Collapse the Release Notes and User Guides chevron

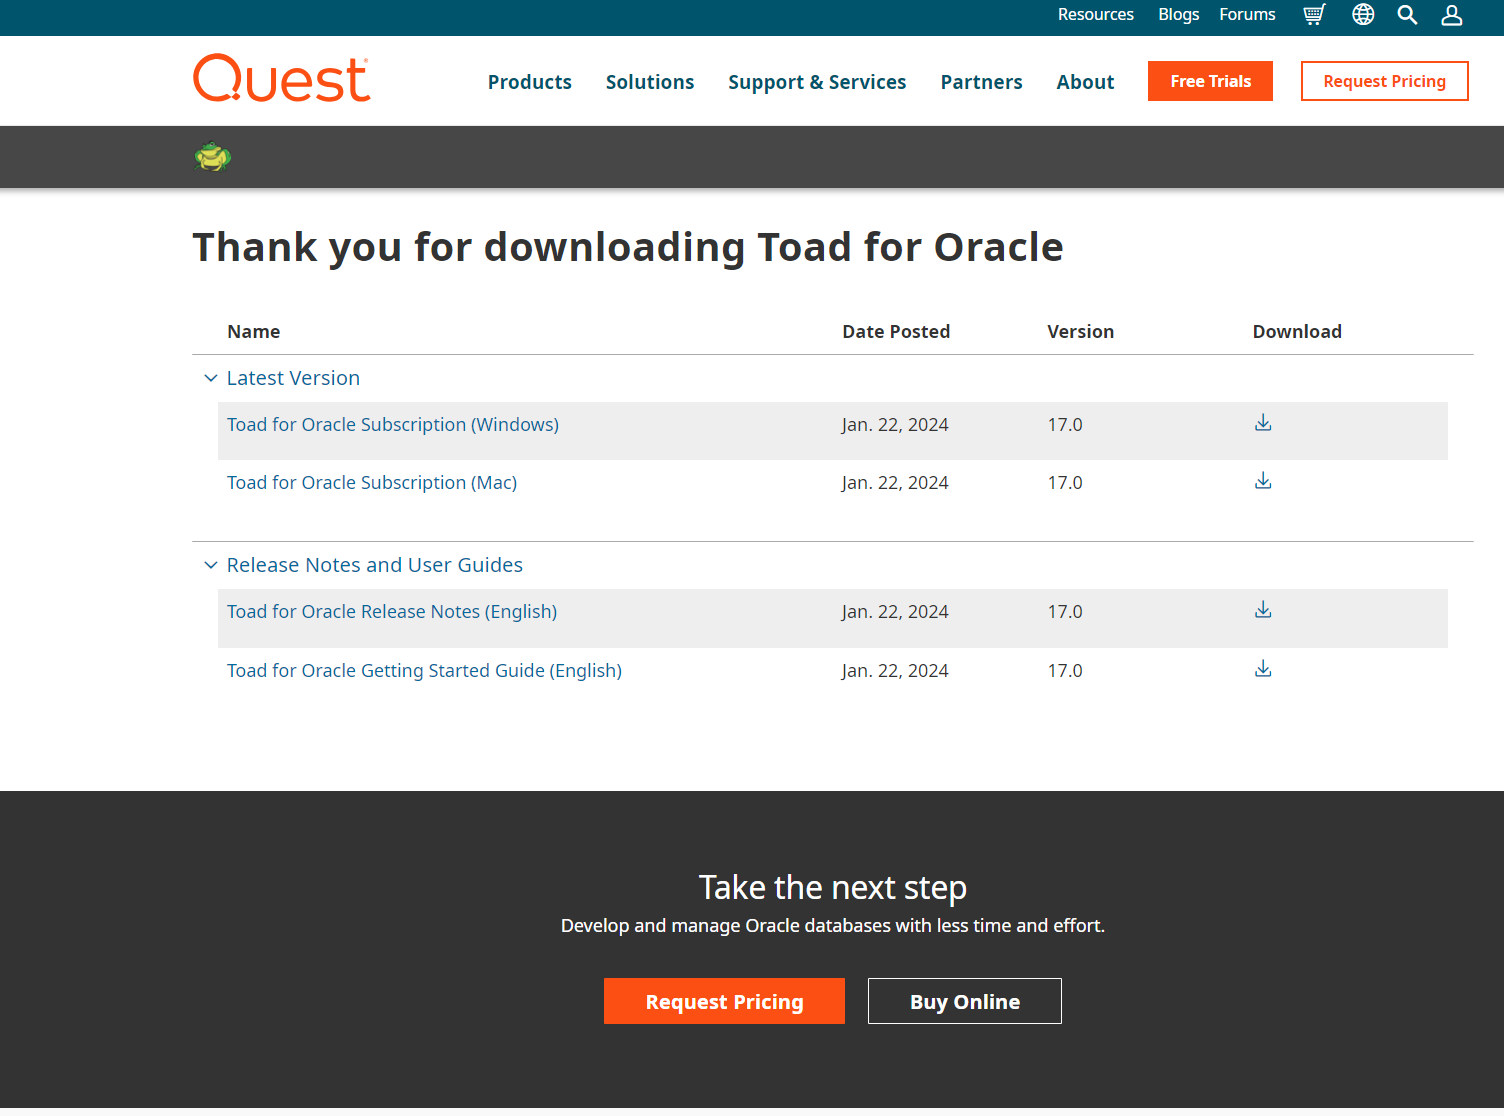tap(210, 565)
